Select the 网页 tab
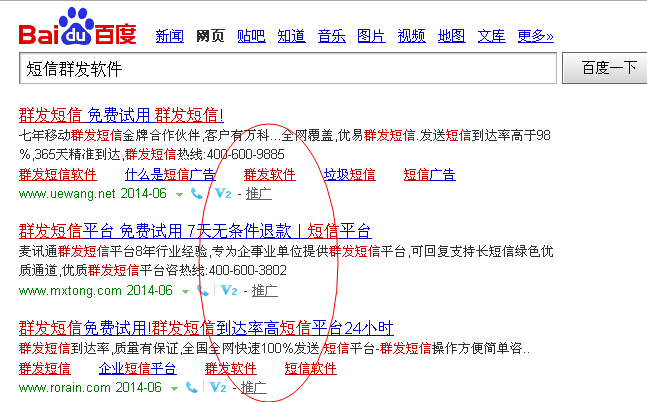Viewport: 647px width, 402px height. [210, 36]
